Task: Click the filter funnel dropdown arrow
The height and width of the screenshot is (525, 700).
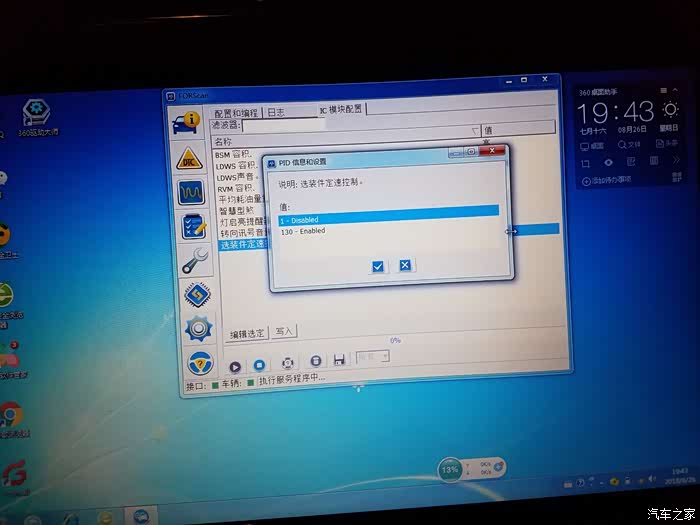Action: pos(475,131)
